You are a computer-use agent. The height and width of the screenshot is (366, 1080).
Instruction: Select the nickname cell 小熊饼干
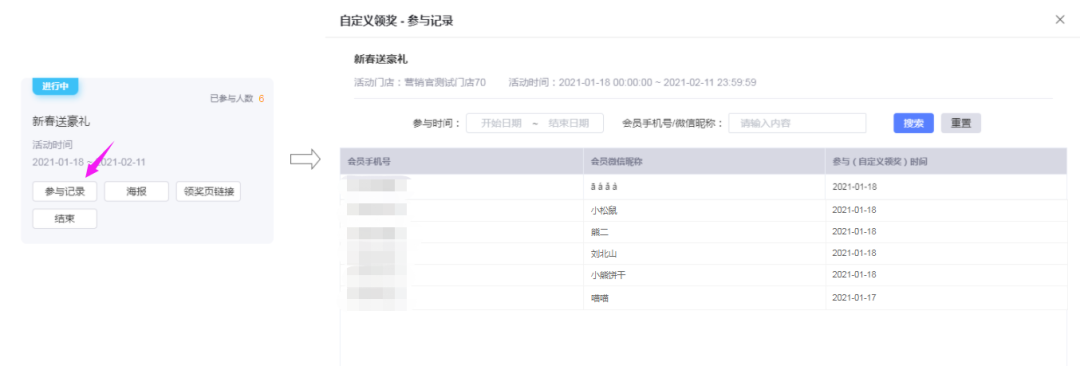[704, 275]
